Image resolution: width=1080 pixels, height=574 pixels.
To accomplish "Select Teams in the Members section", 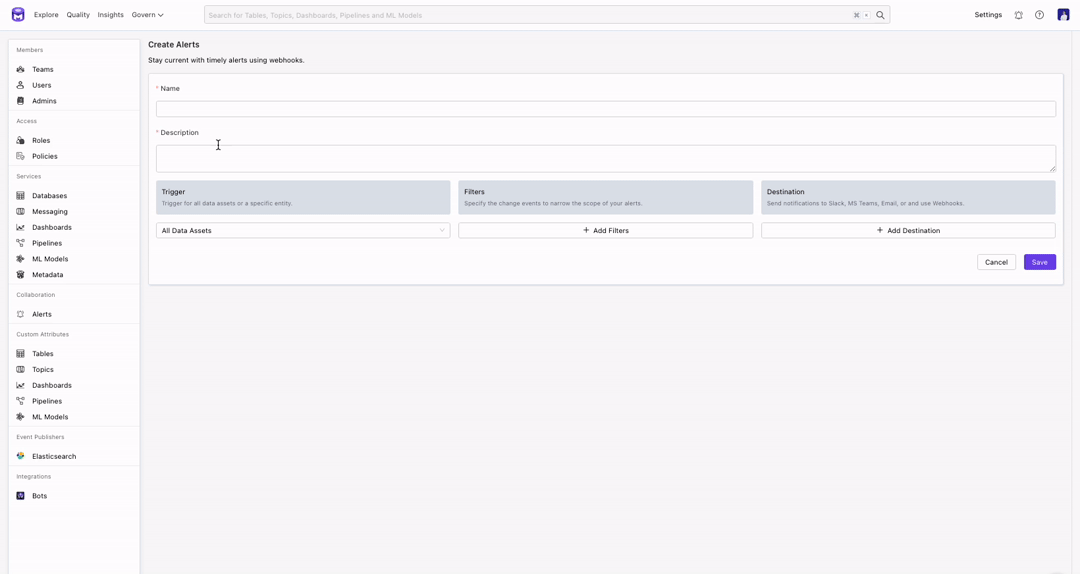I will pos(42,69).
